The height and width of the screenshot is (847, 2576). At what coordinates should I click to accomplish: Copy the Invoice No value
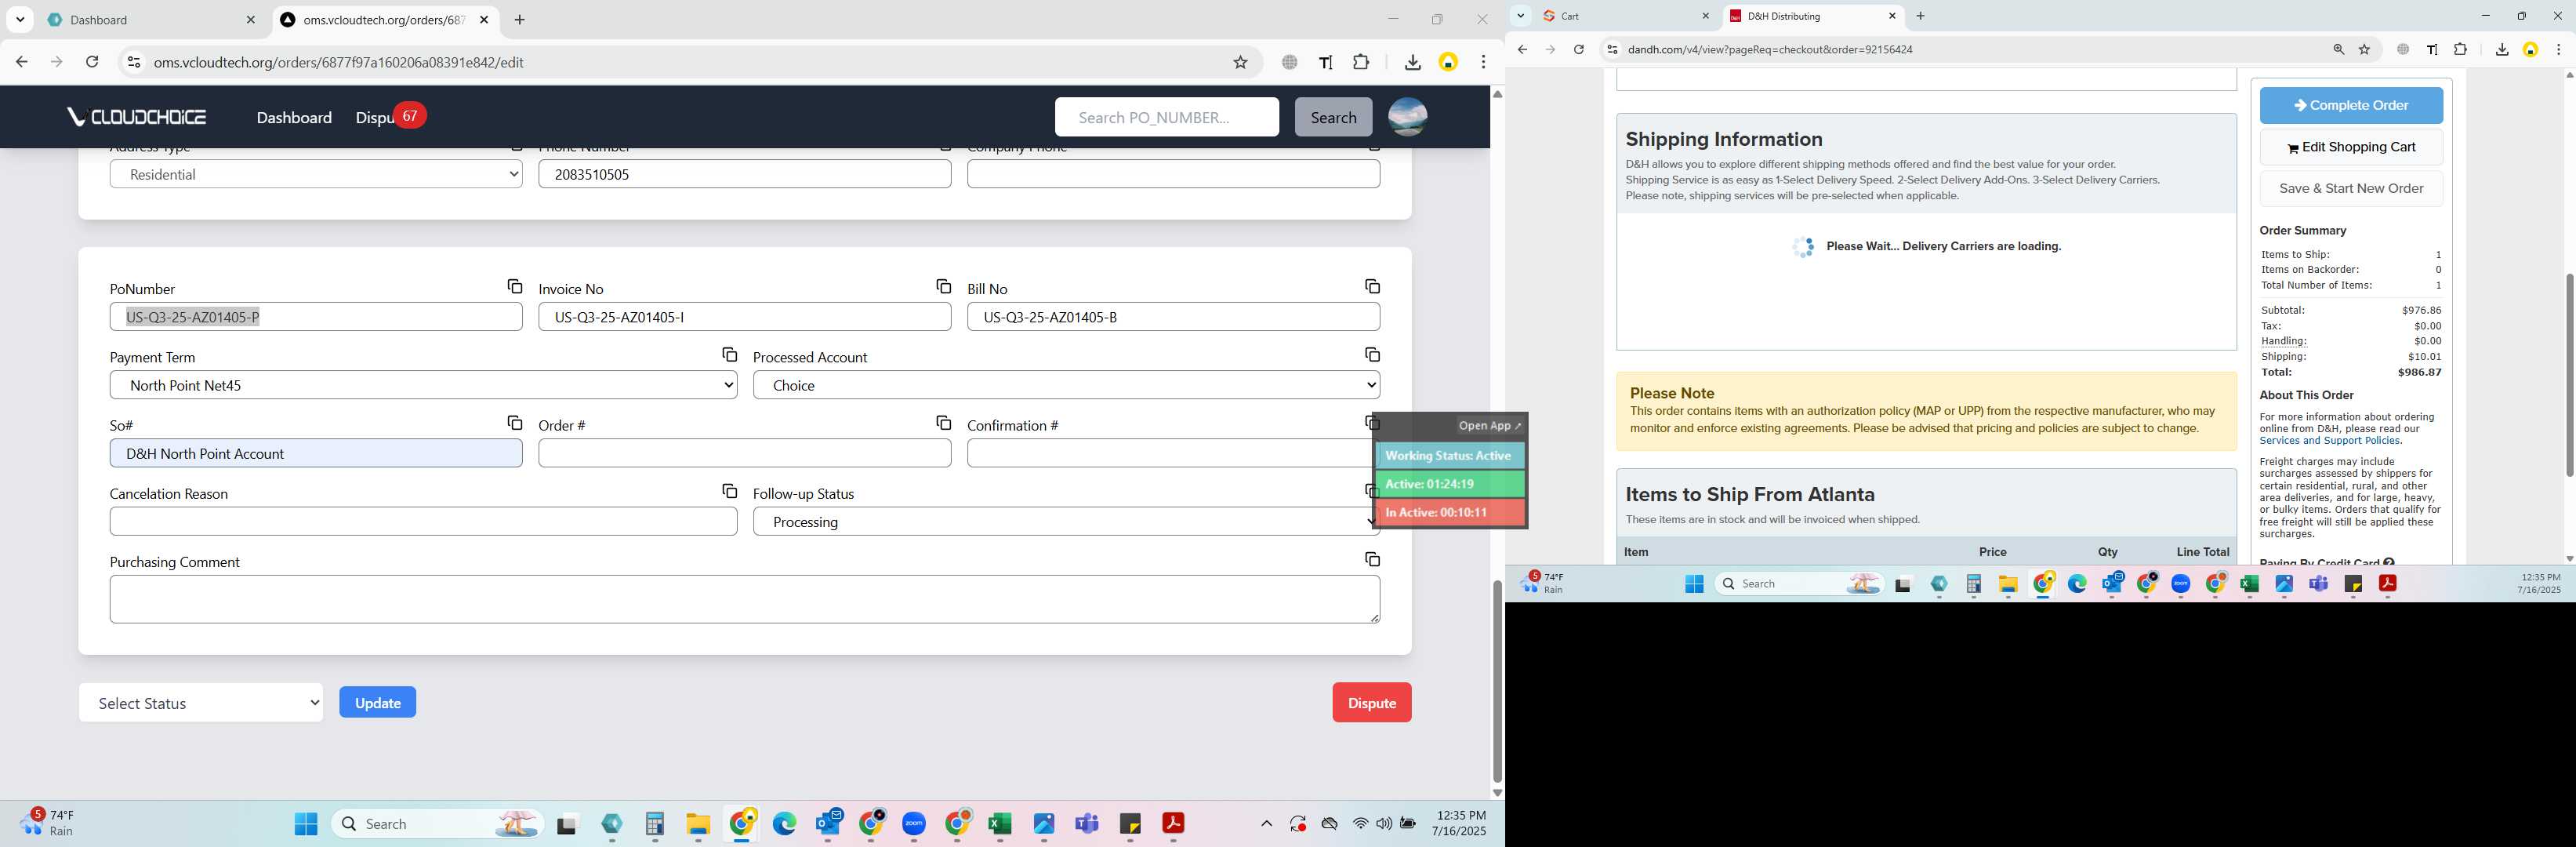click(x=943, y=287)
